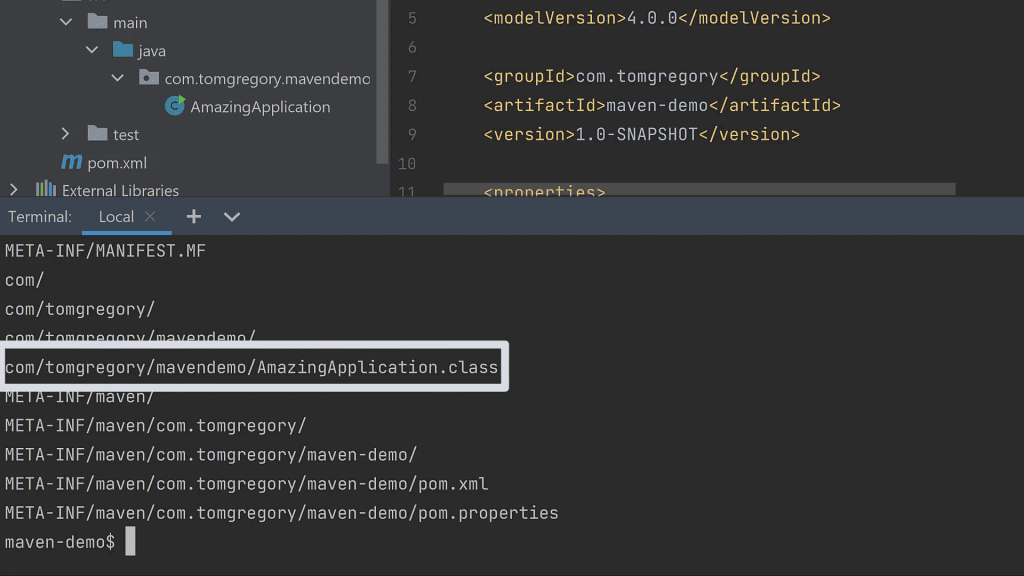This screenshot has width=1024, height=576.
Task: Click the com.tomgregory.mavendemo package icon
Action: coord(148,77)
